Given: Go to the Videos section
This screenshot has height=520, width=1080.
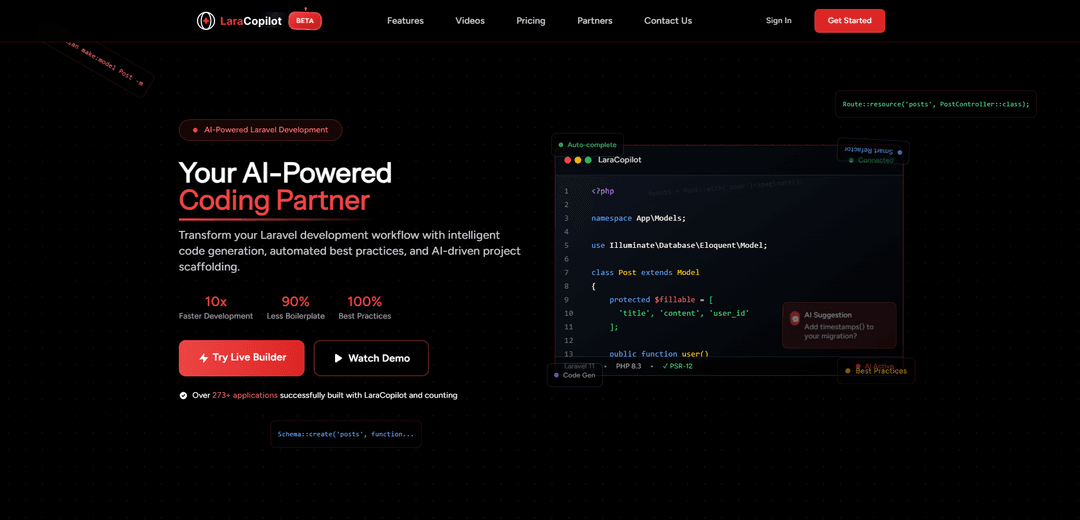Looking at the screenshot, I should tap(470, 21).
